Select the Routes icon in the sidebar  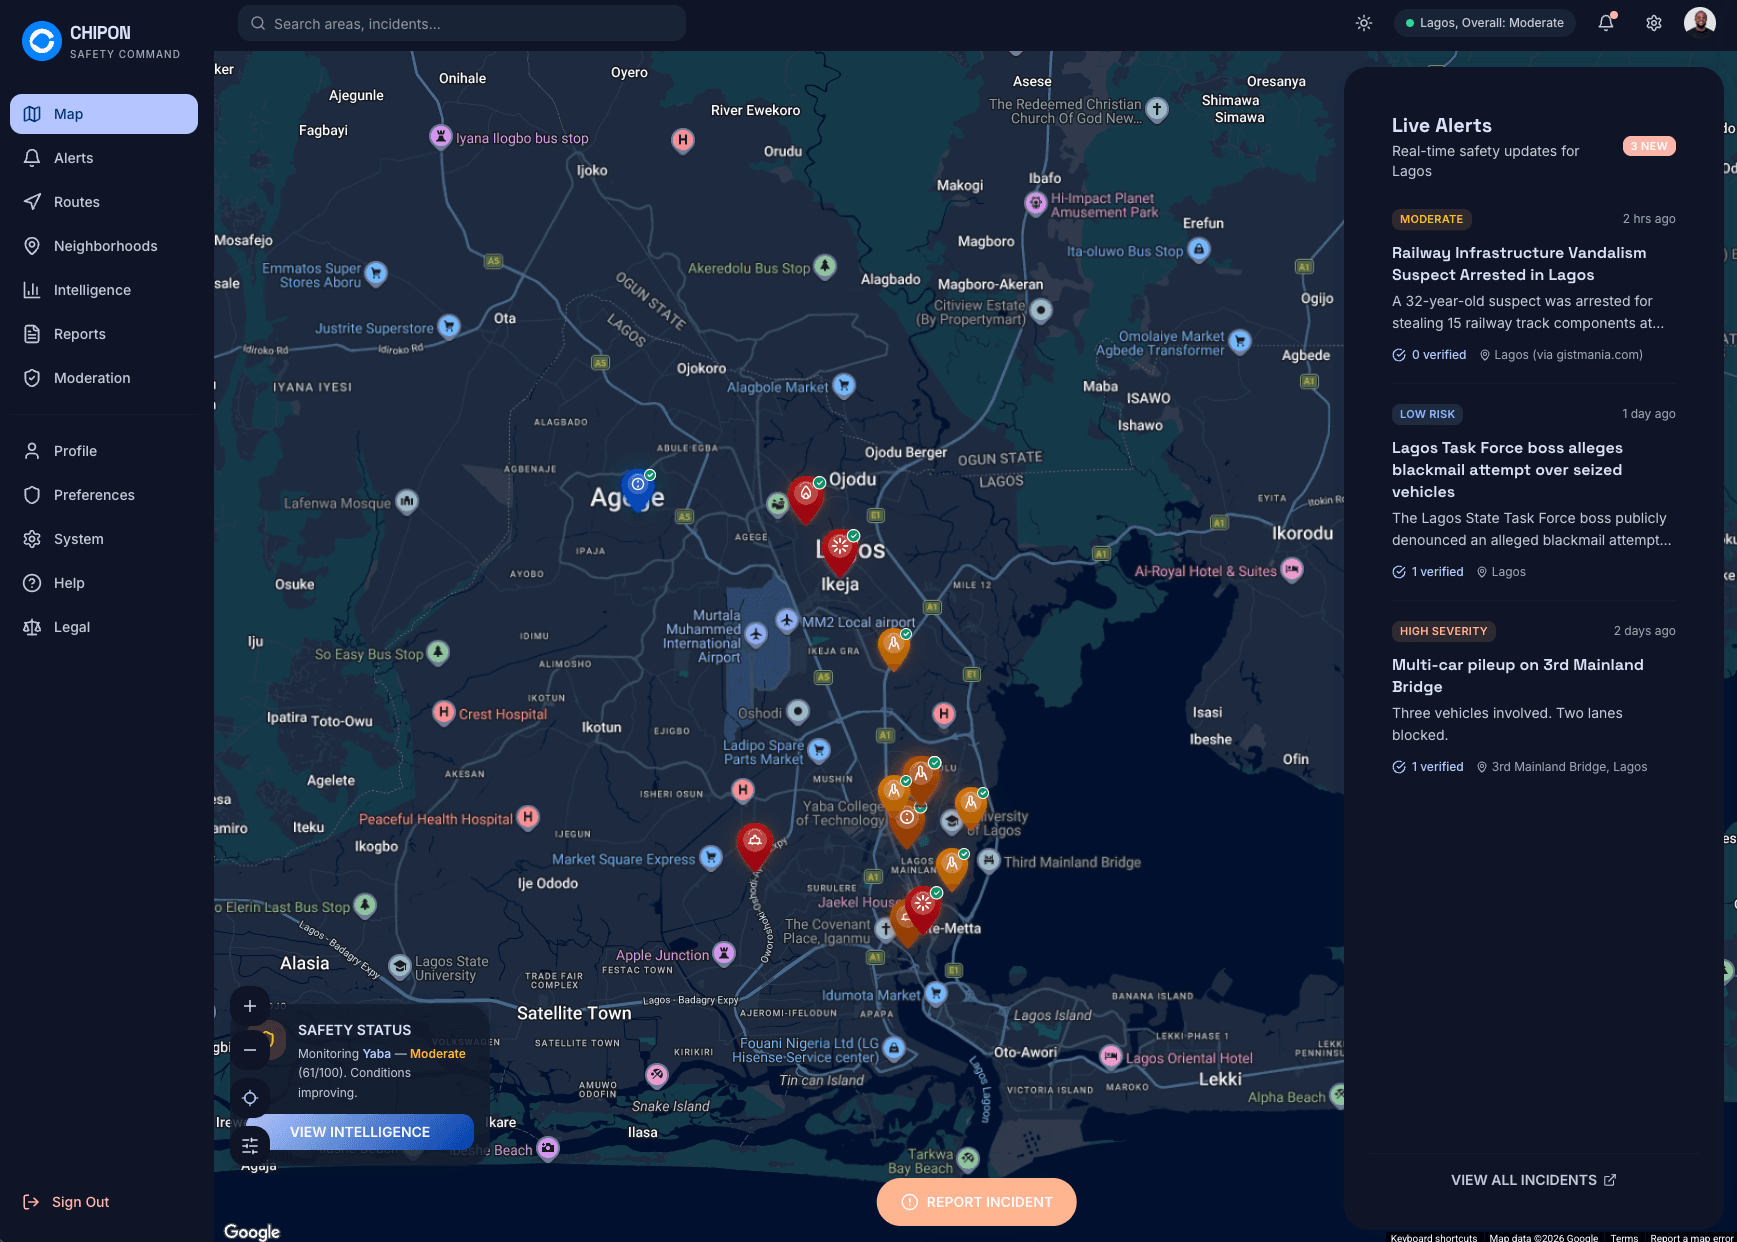32,201
